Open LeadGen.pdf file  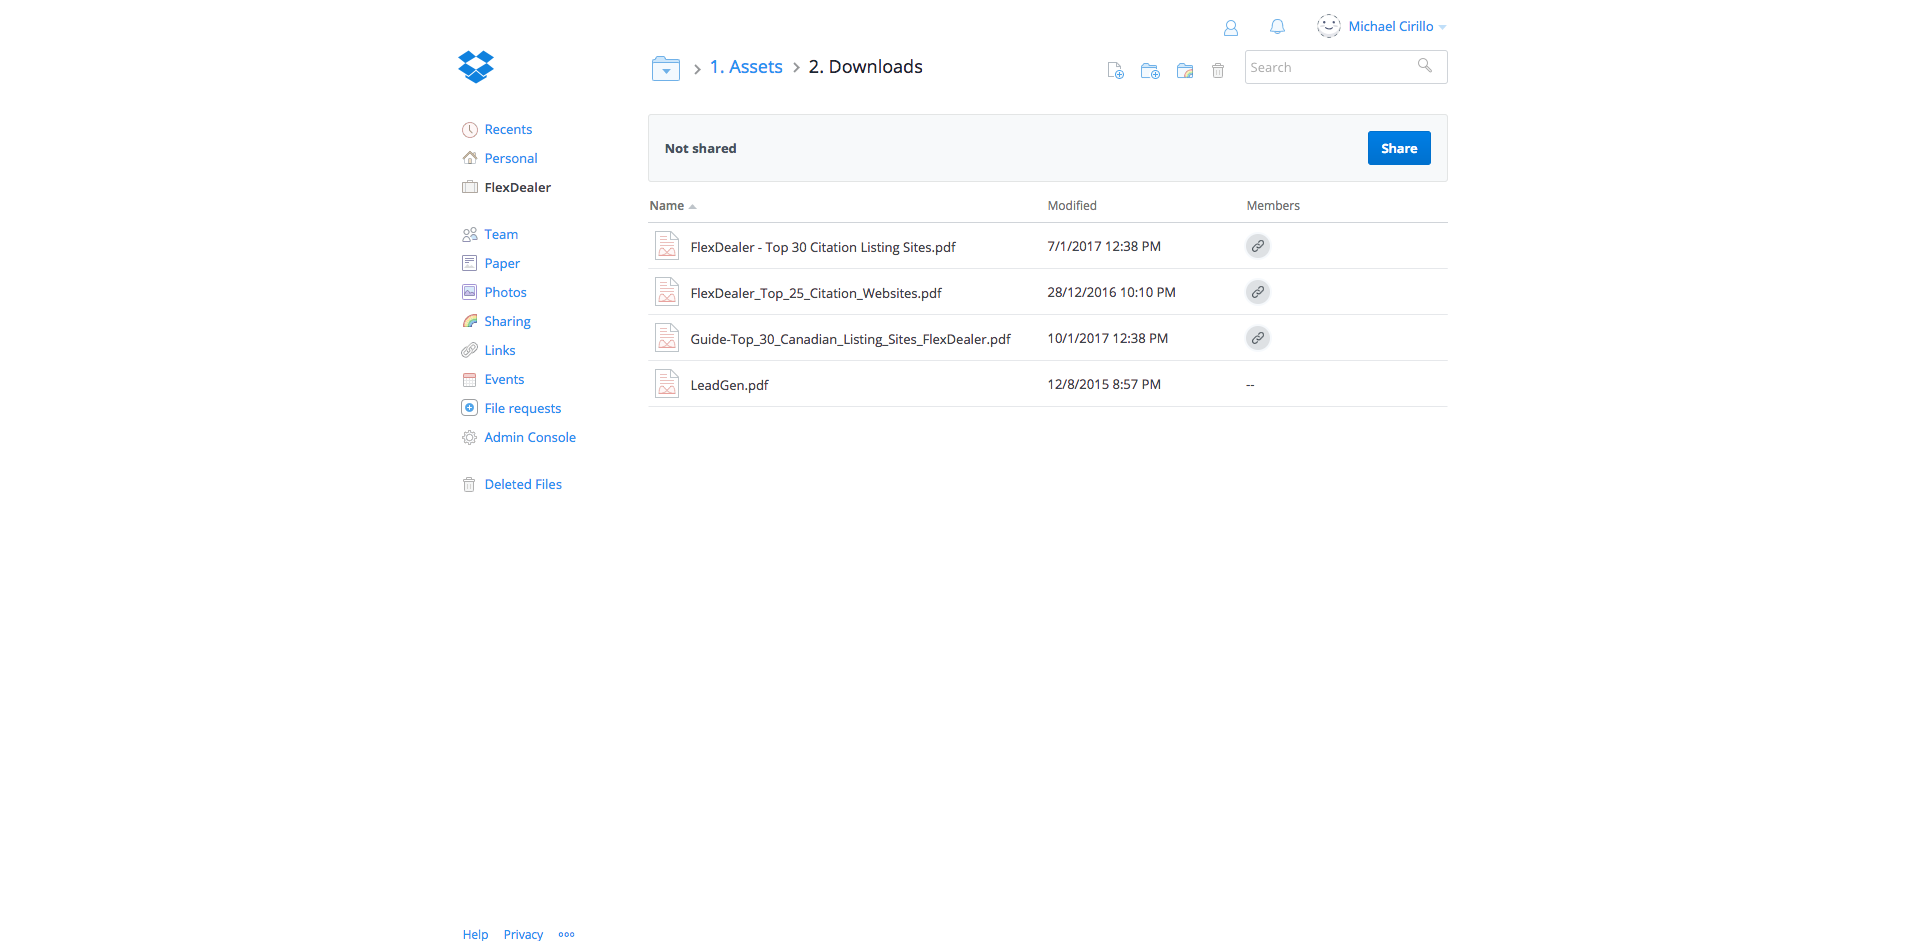coord(729,385)
